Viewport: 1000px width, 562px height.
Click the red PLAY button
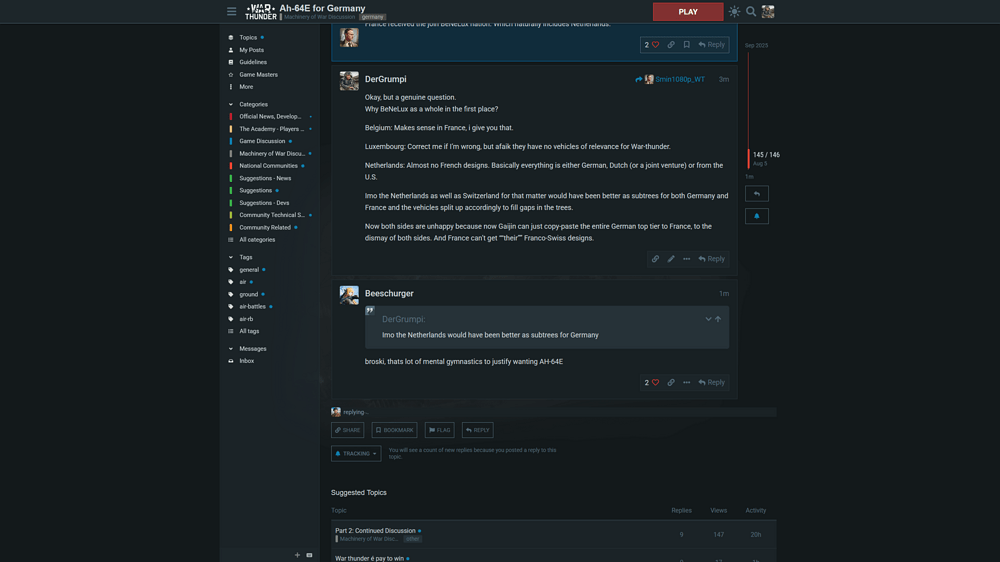688,11
